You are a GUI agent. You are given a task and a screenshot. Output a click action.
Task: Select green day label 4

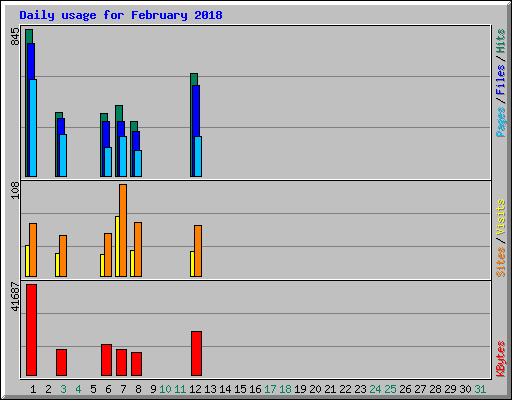click(x=78, y=389)
